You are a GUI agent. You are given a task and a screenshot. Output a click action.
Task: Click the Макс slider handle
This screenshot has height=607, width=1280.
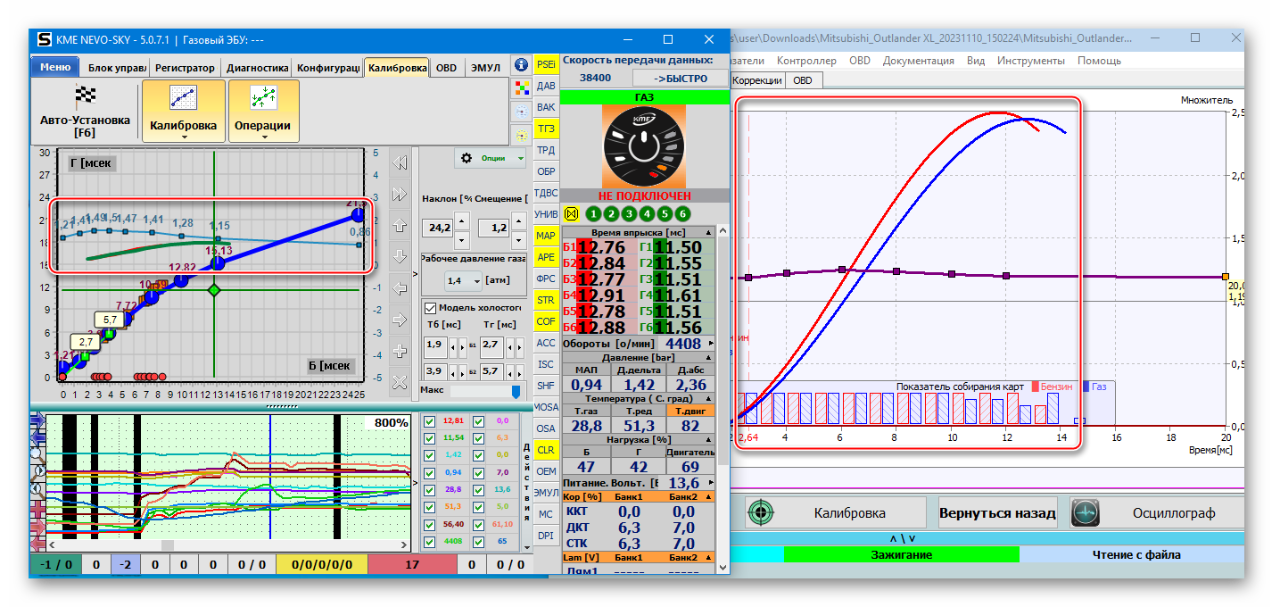(516, 391)
